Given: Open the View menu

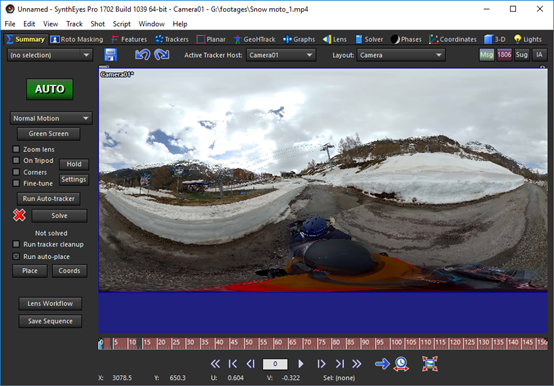Looking at the screenshot, I should point(51,24).
